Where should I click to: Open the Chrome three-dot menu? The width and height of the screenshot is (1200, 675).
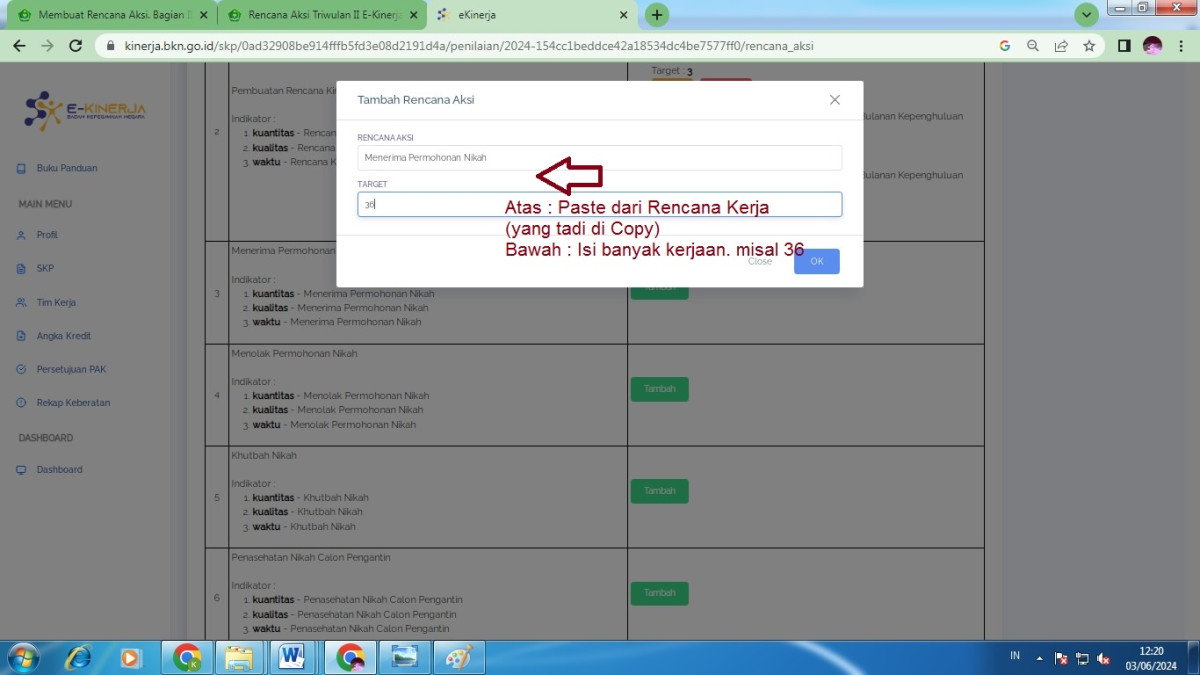(1180, 46)
